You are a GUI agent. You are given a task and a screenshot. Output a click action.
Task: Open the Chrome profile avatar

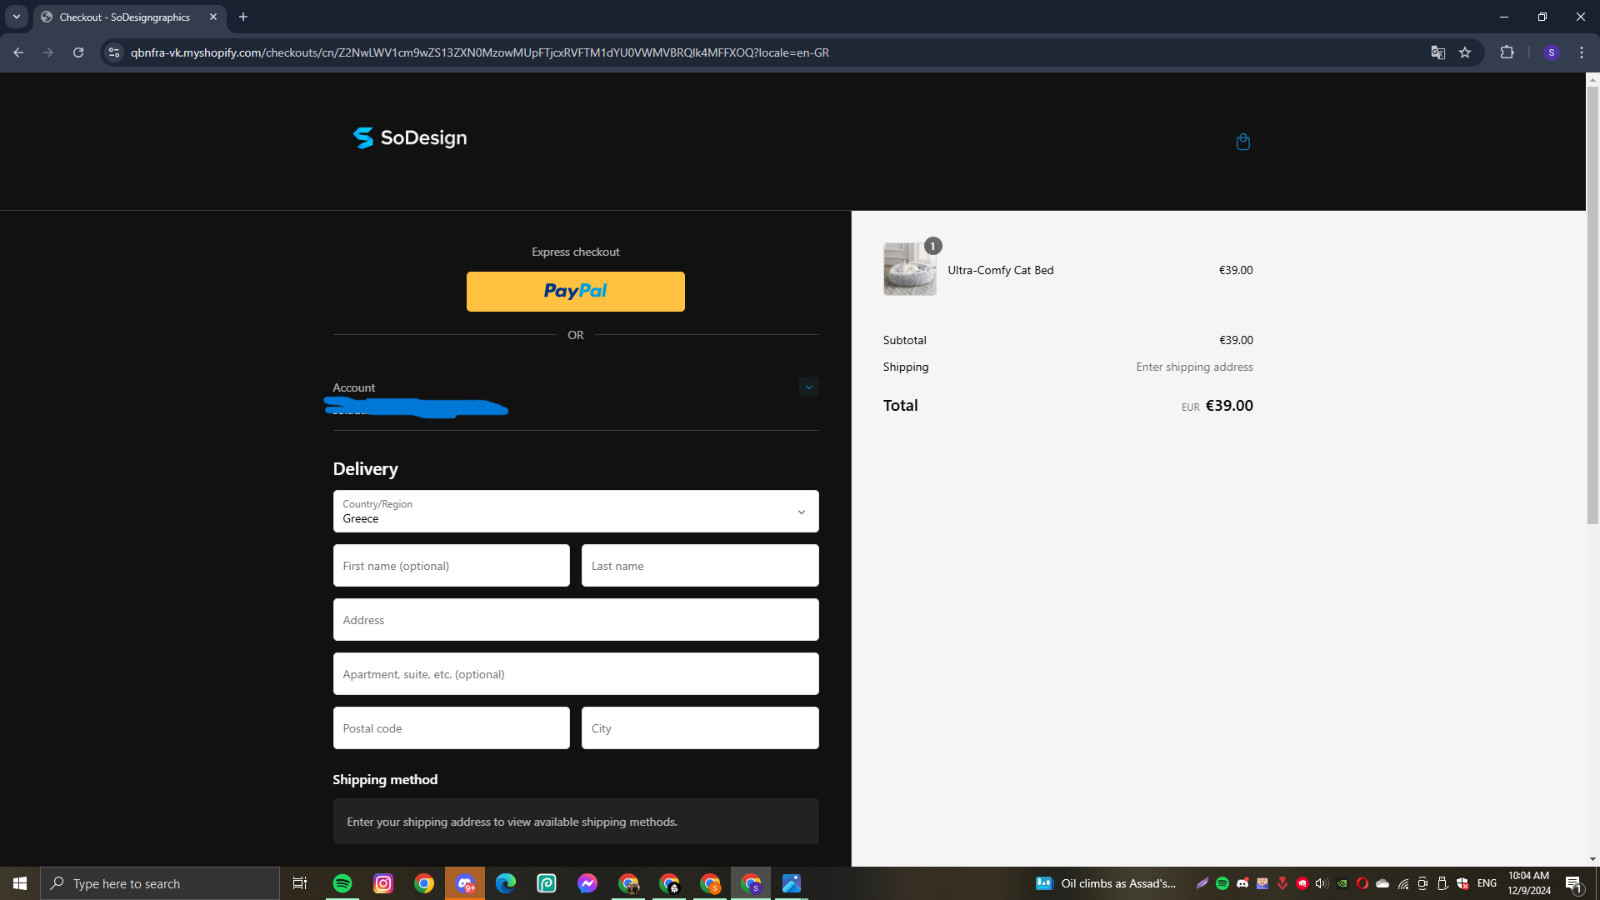[x=1551, y=53]
